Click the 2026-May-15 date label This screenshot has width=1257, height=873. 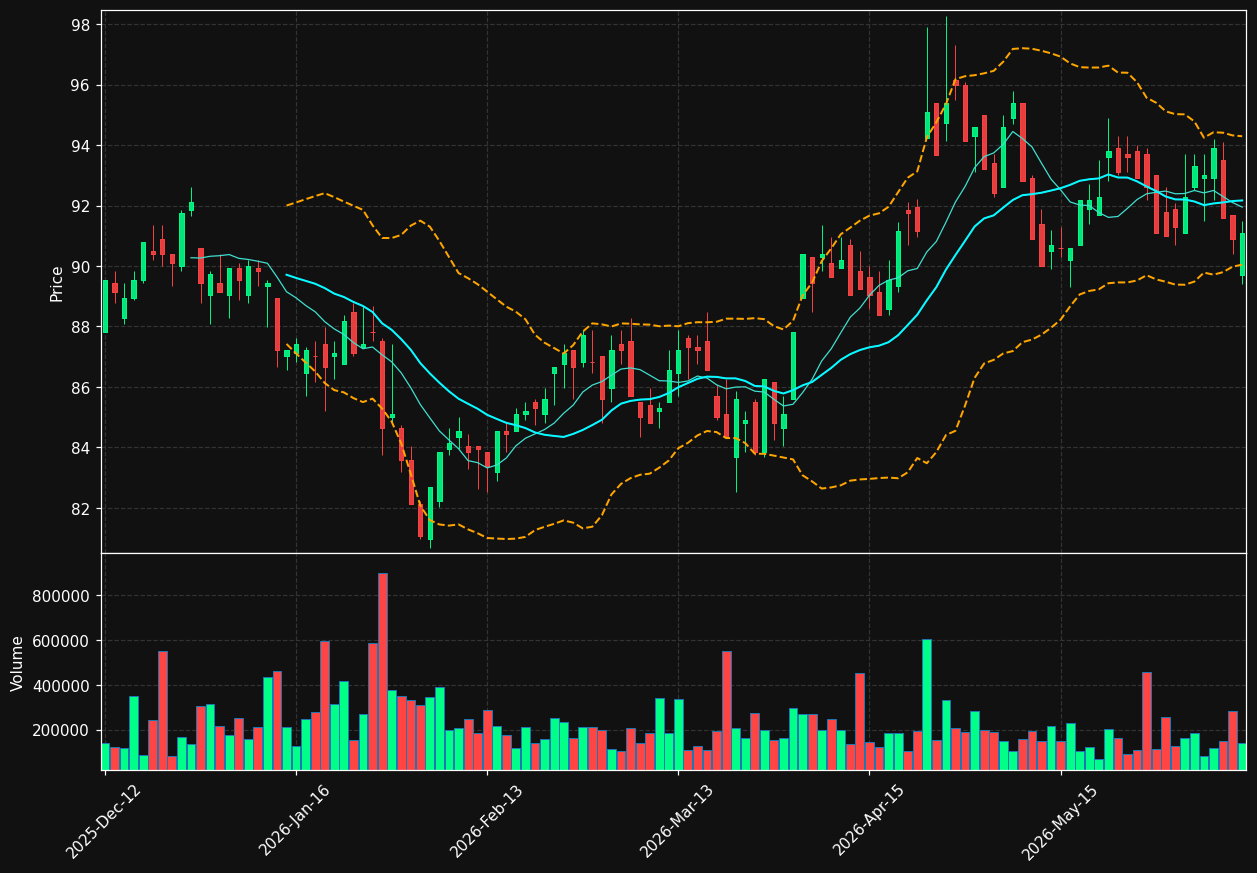tap(1060, 822)
